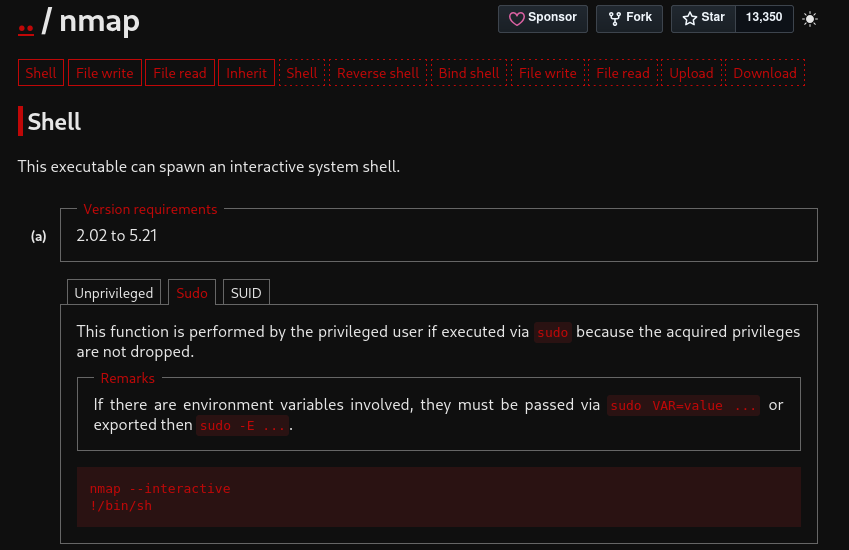Click the 'This executable can spawn' description

[208, 167]
